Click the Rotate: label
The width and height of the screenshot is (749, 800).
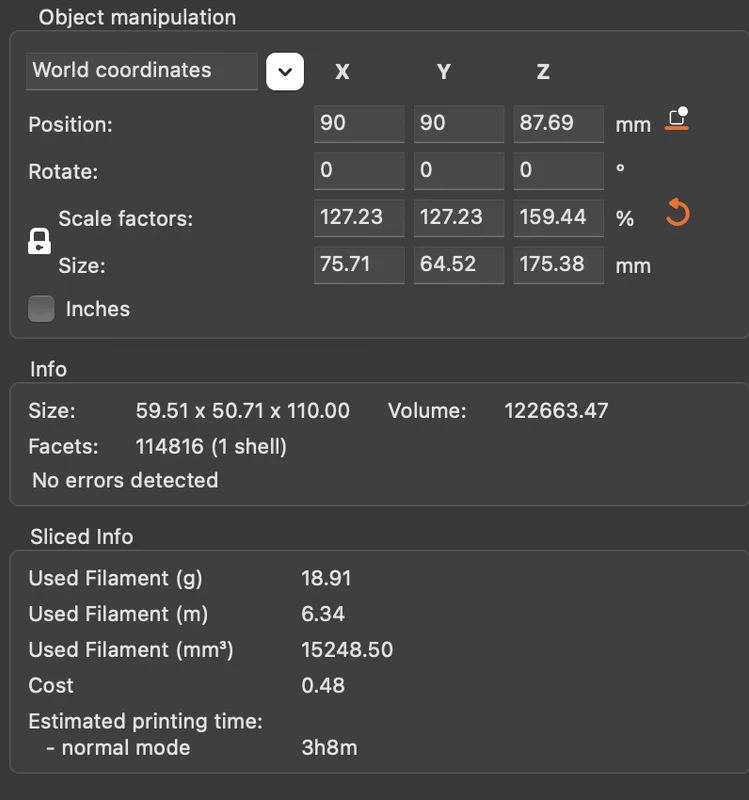click(63, 171)
